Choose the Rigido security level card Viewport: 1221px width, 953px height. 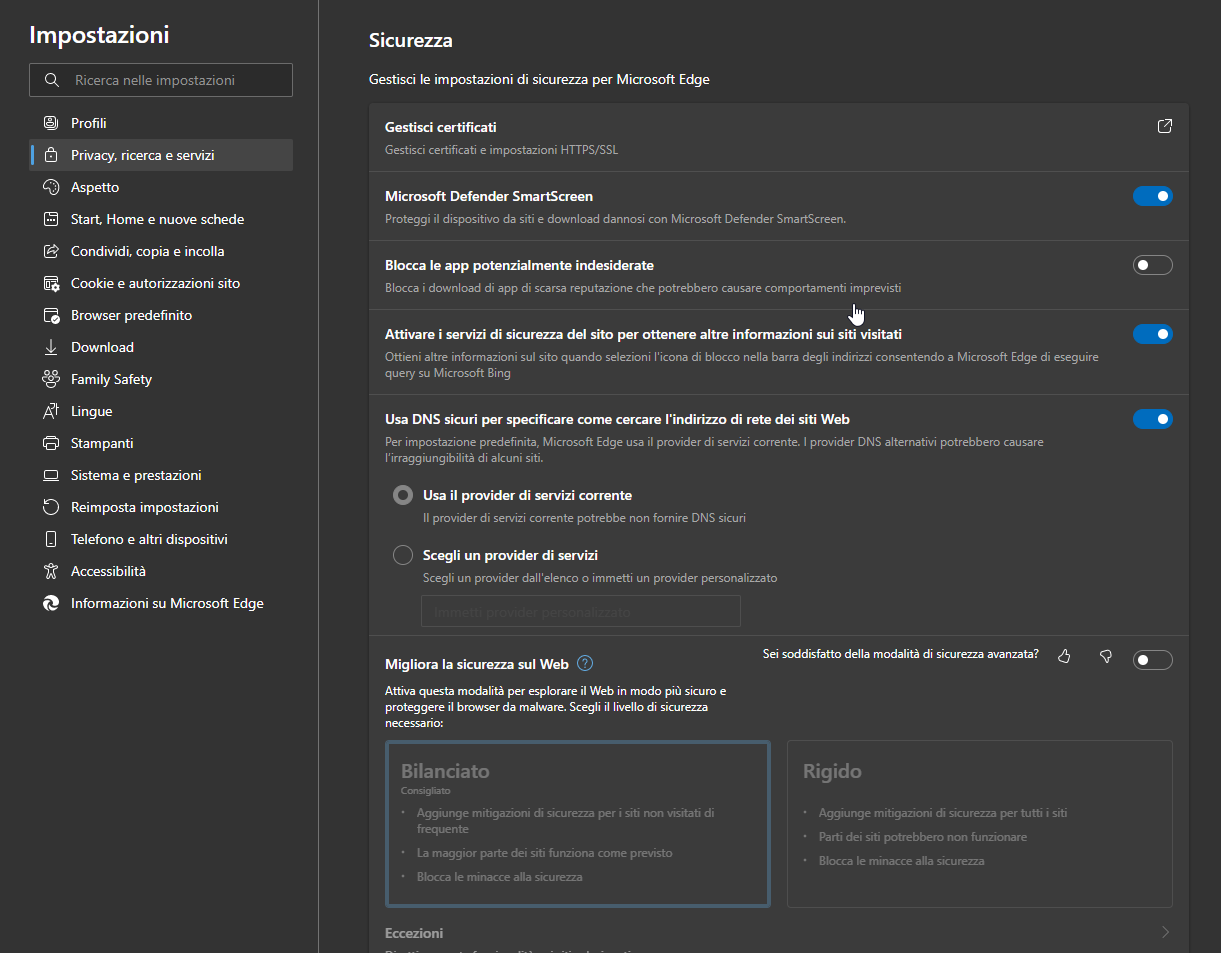click(979, 823)
